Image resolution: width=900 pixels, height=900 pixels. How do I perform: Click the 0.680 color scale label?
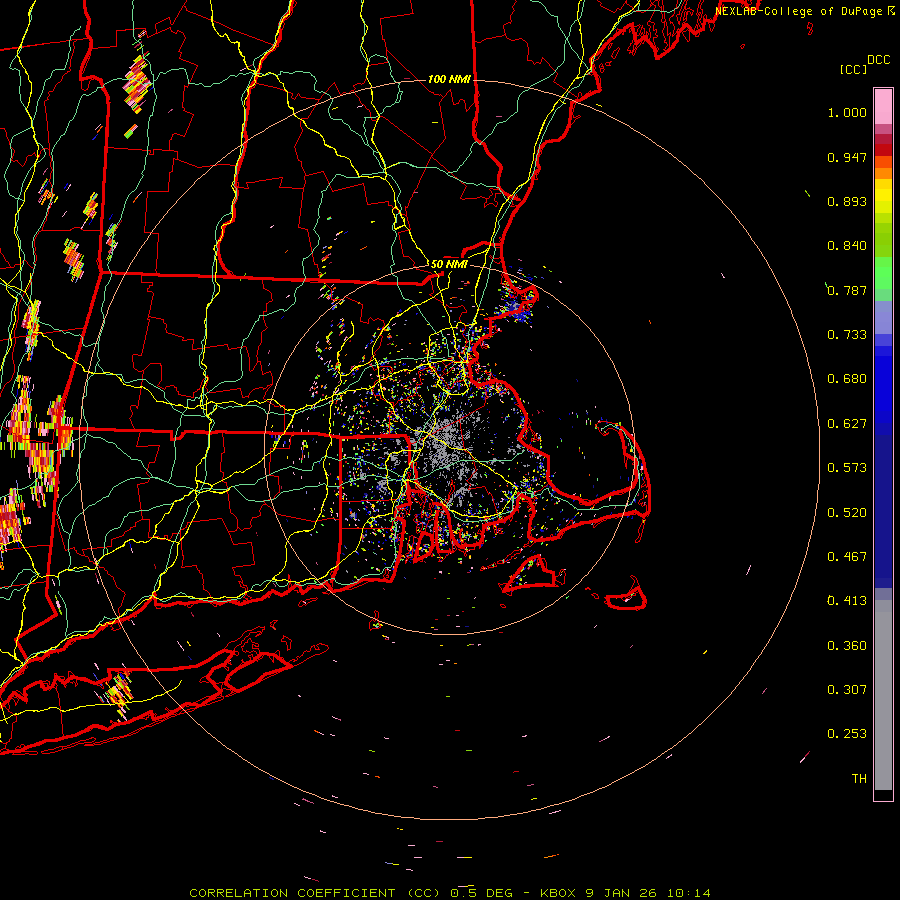pyautogui.click(x=847, y=379)
